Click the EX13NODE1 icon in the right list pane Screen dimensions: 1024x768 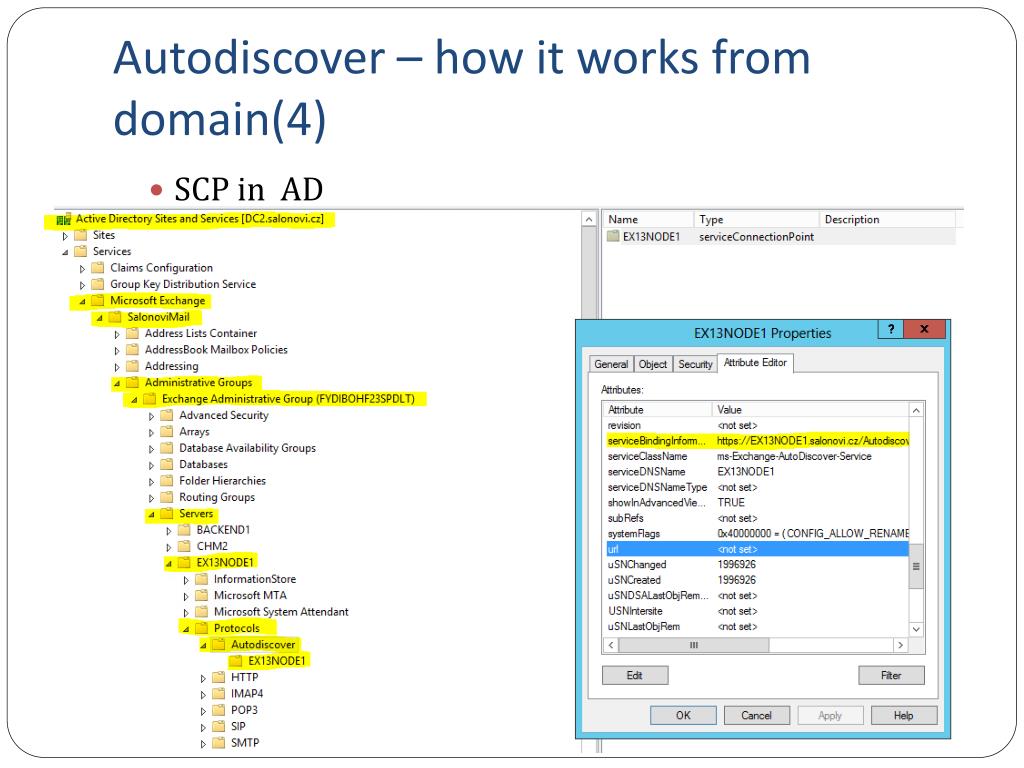pyautogui.click(x=613, y=236)
